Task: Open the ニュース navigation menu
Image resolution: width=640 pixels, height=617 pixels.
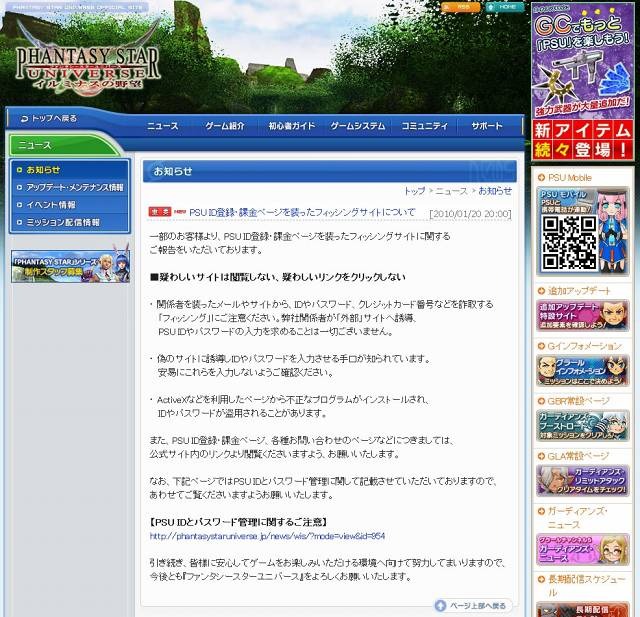Action: coord(163,126)
